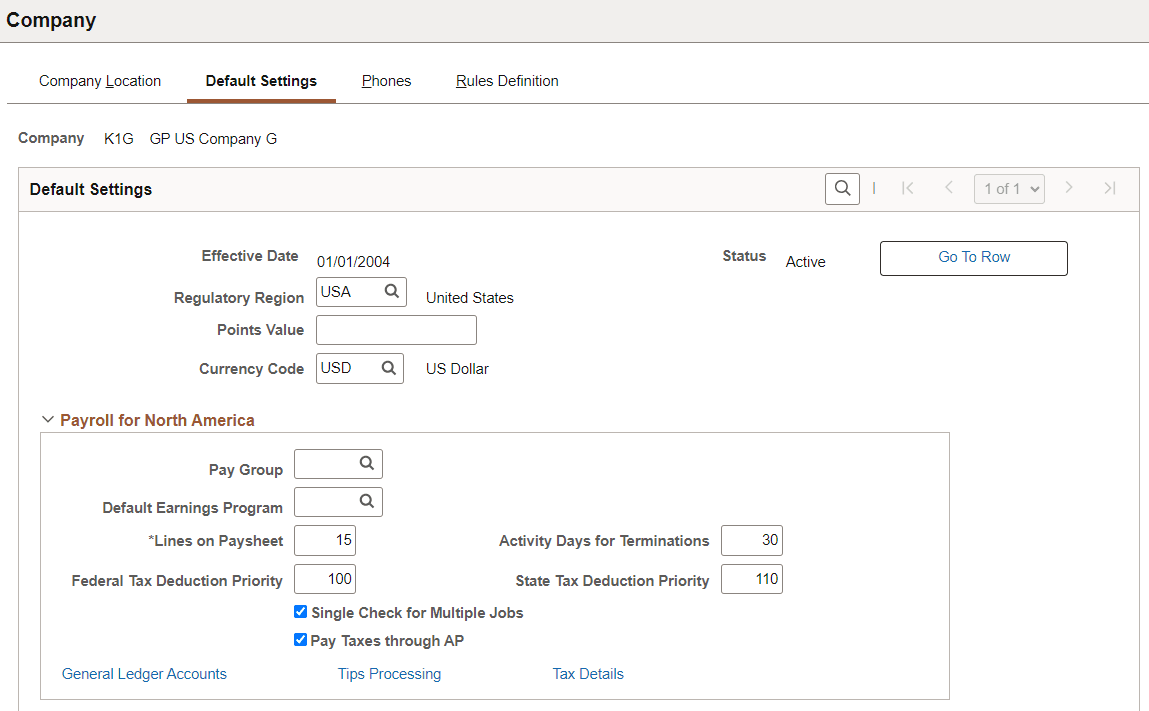Jump to the last row with the last-row icon
This screenshot has width=1149, height=711.
tap(1110, 188)
